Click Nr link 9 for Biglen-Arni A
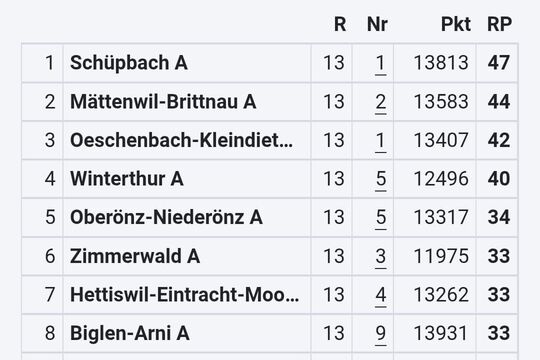 click(380, 333)
